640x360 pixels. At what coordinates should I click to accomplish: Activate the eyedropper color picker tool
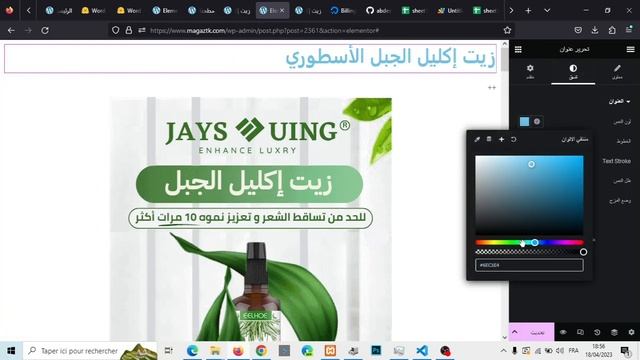477,140
